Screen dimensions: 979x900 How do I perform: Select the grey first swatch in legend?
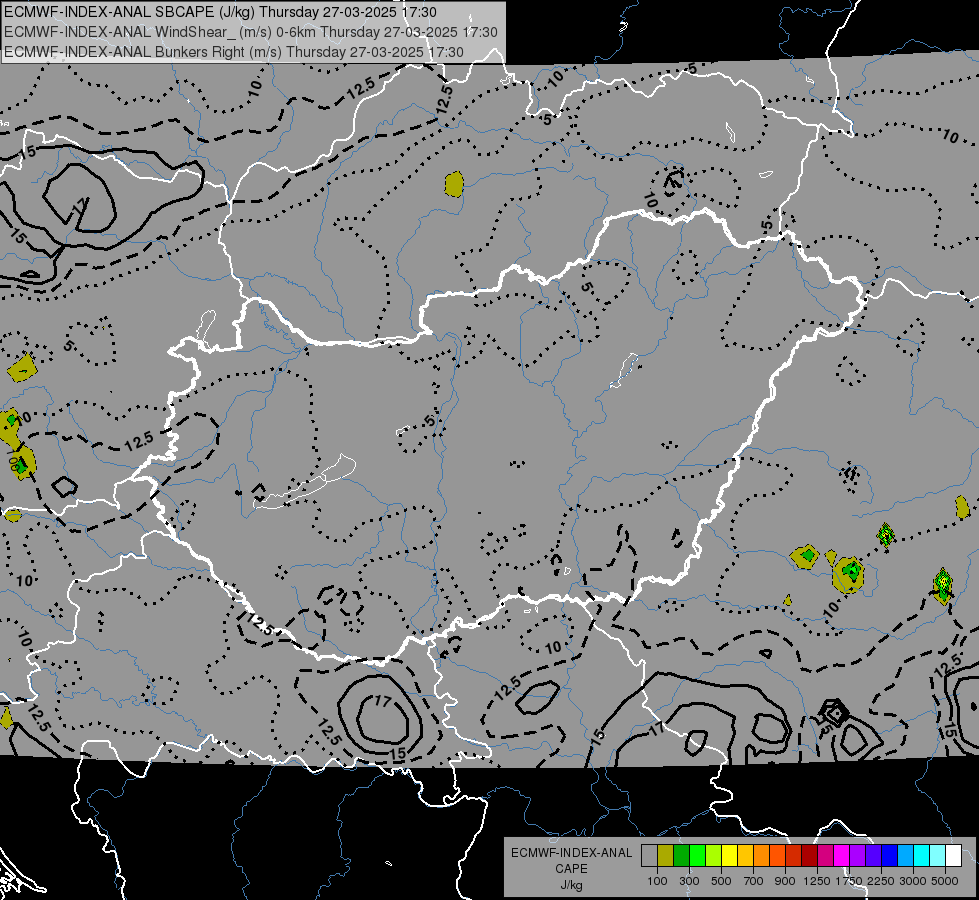pyautogui.click(x=649, y=856)
